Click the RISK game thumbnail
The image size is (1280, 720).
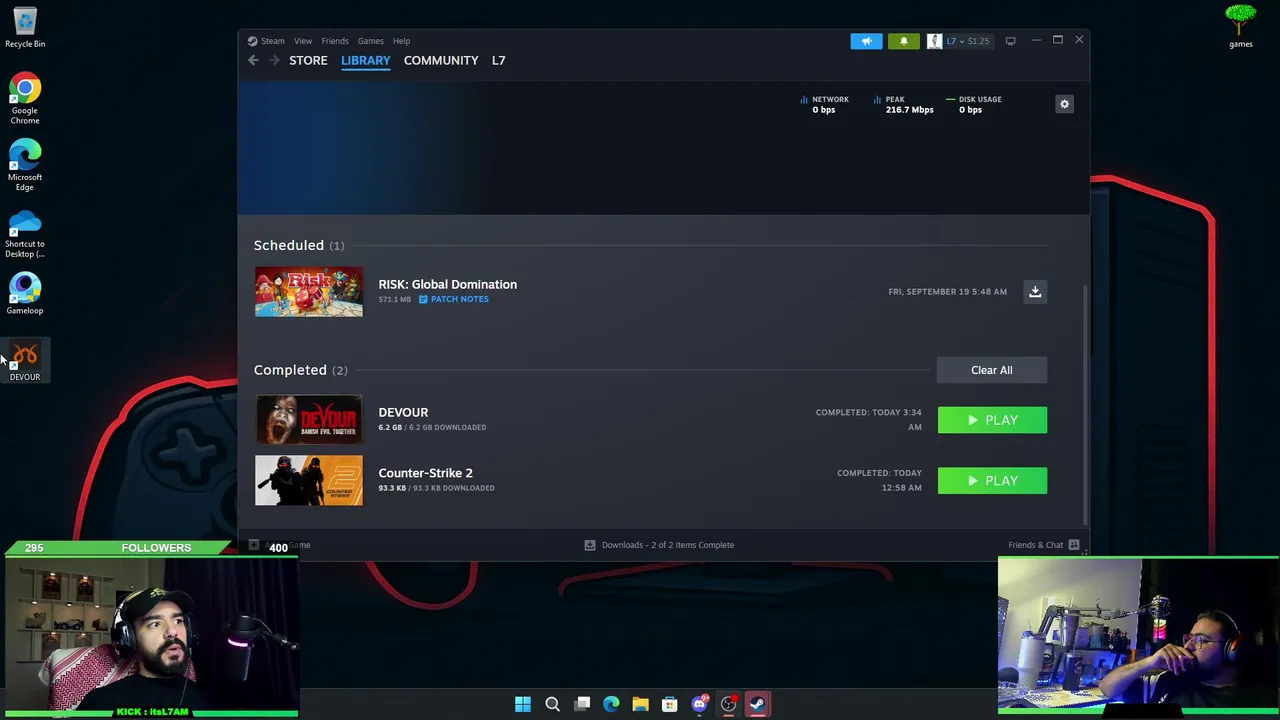pos(309,292)
